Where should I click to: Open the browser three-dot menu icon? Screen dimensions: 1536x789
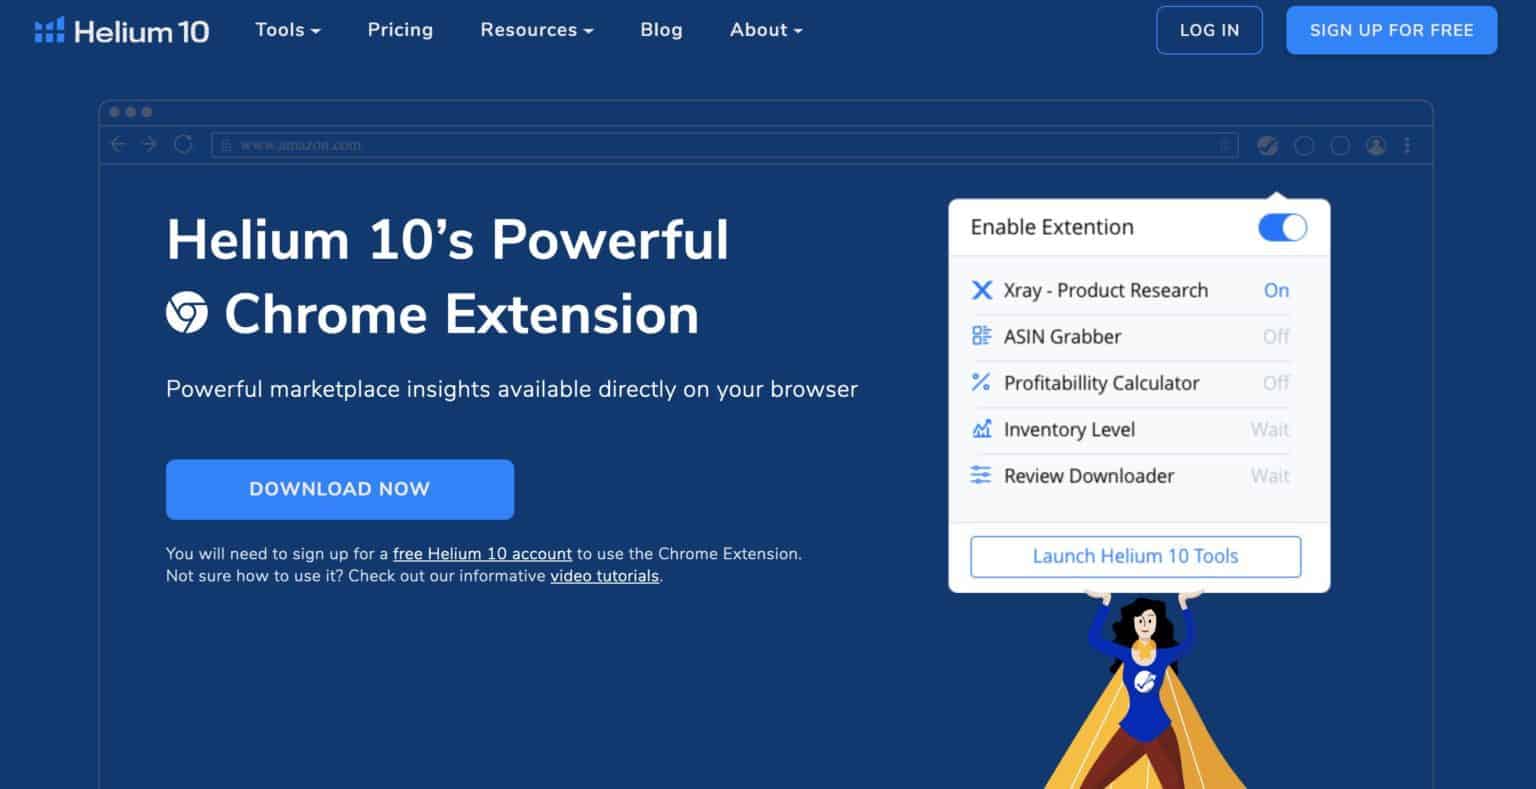coord(1408,145)
